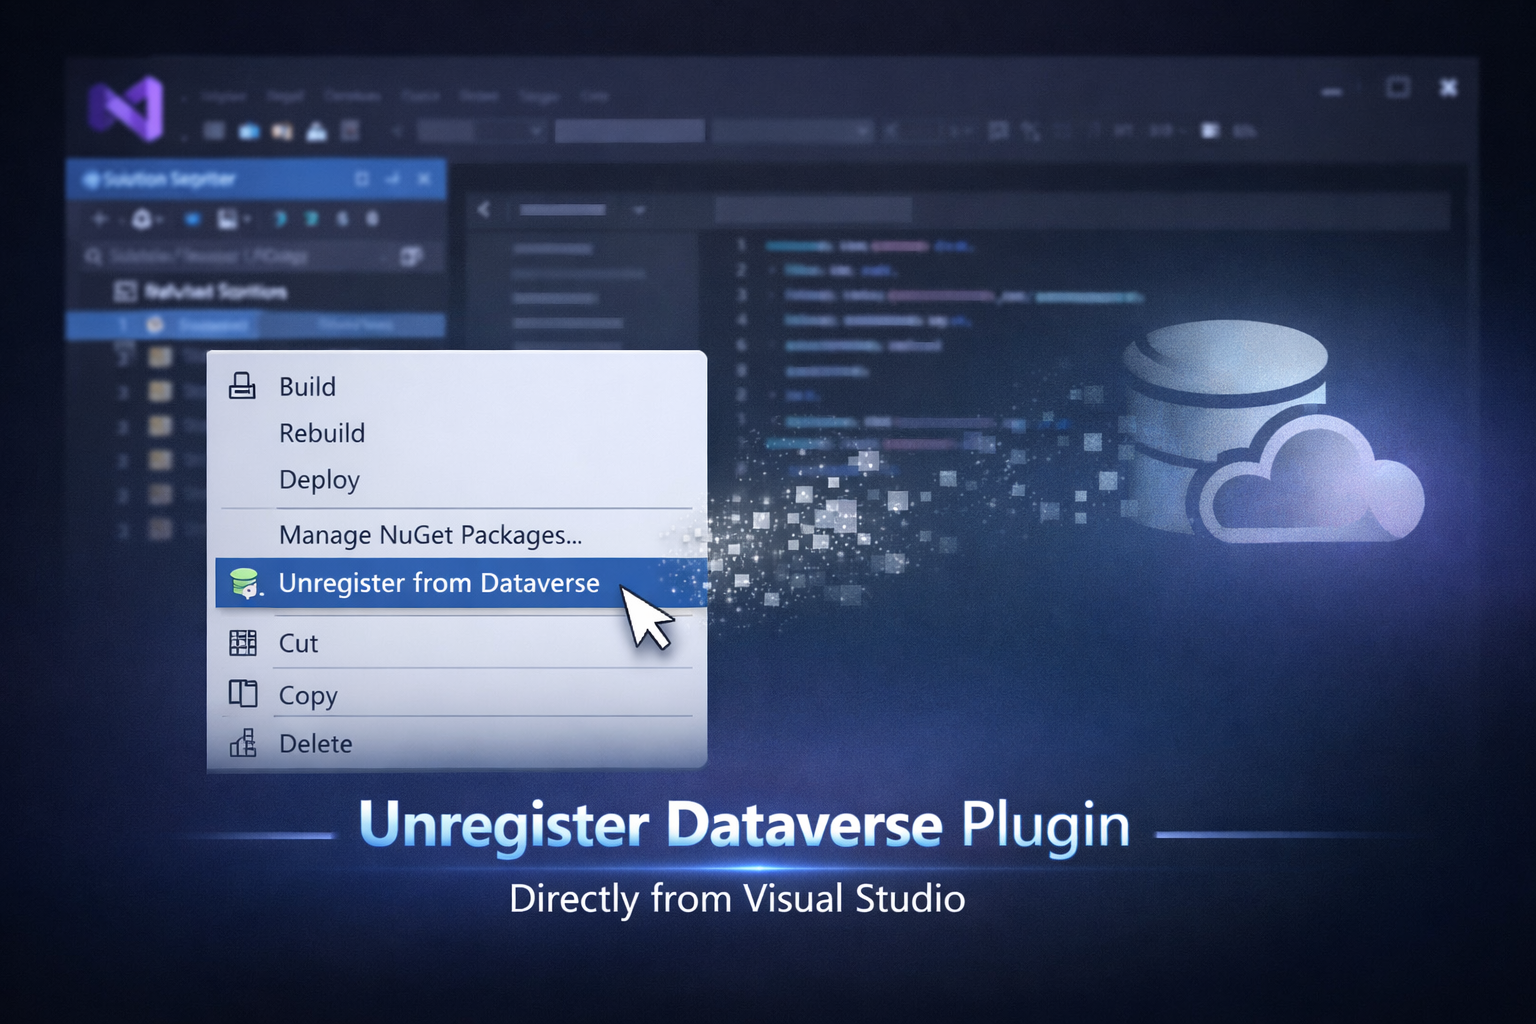Click the back navigation arrow above the editor

coord(484,210)
